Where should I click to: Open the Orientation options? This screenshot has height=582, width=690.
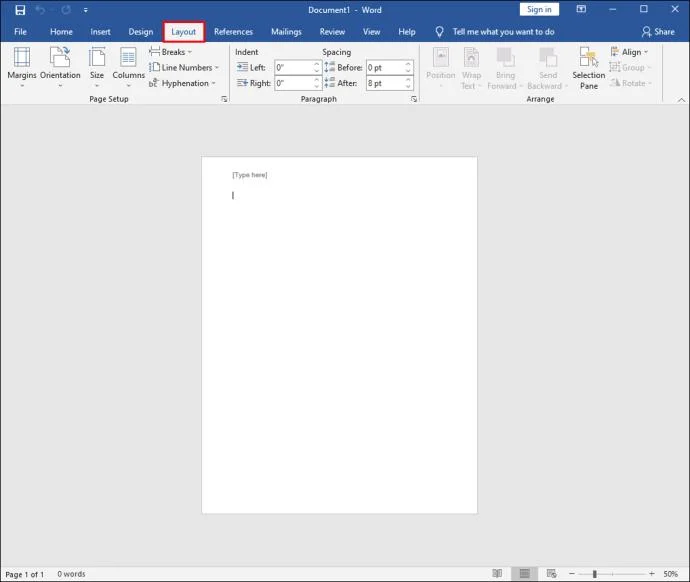point(60,67)
